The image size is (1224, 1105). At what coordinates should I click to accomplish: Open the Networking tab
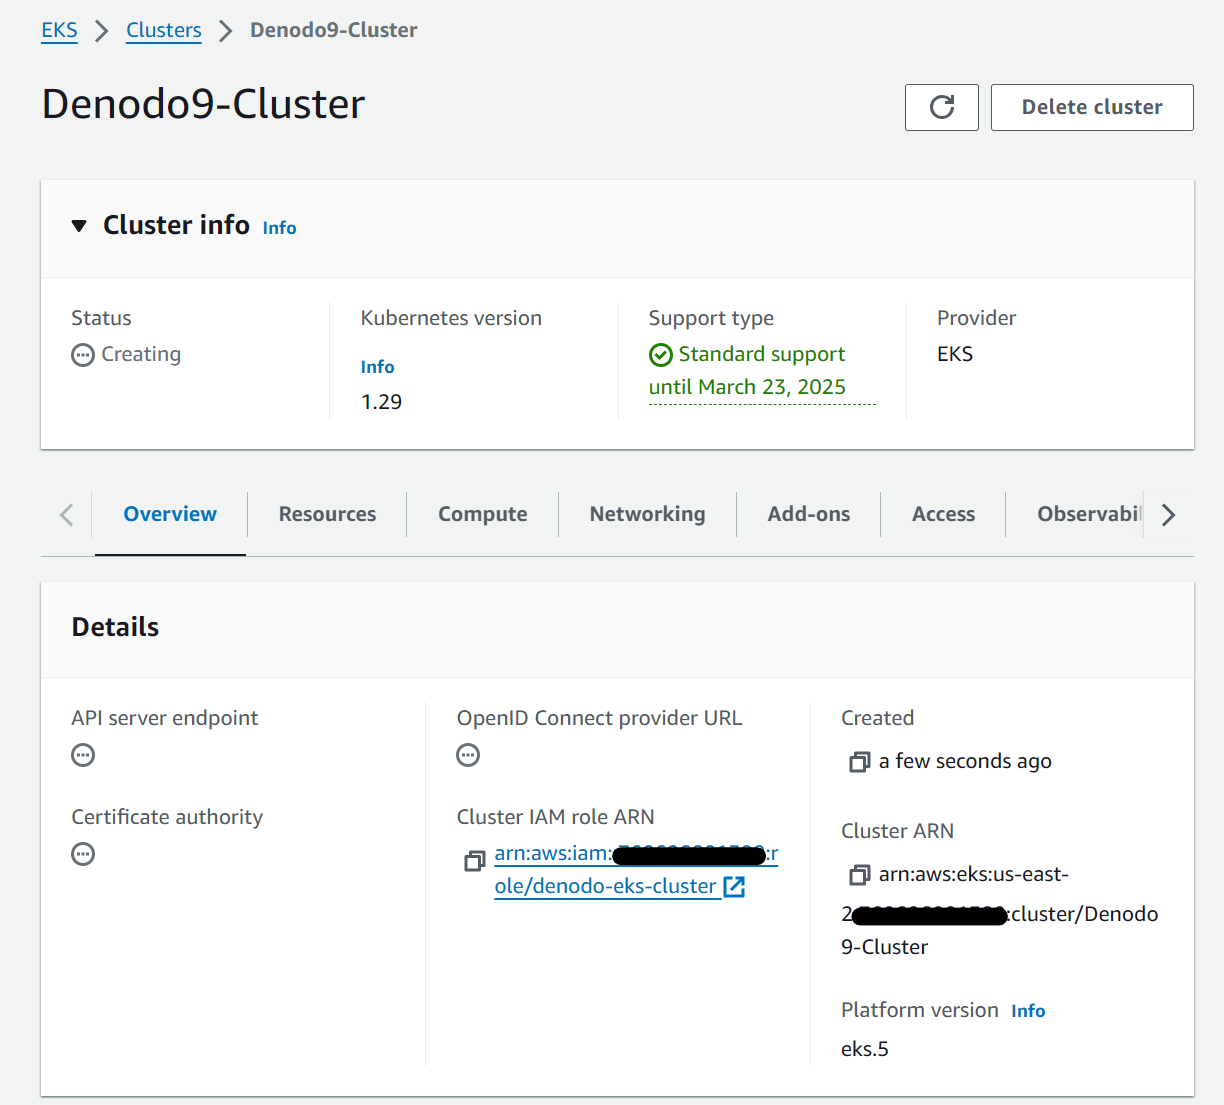point(647,514)
